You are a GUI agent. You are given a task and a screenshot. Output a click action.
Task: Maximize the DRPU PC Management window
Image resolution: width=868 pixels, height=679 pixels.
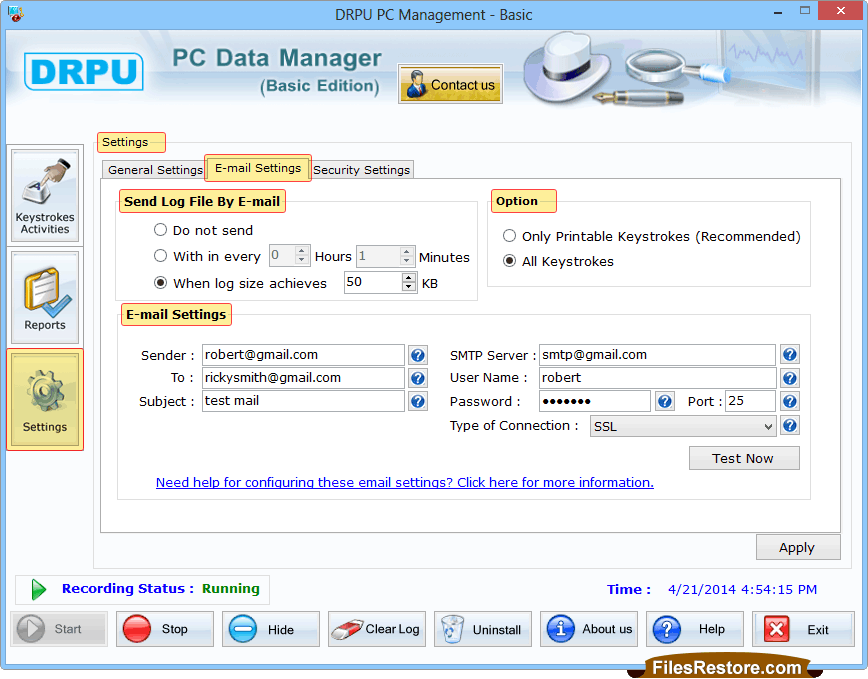tap(804, 11)
